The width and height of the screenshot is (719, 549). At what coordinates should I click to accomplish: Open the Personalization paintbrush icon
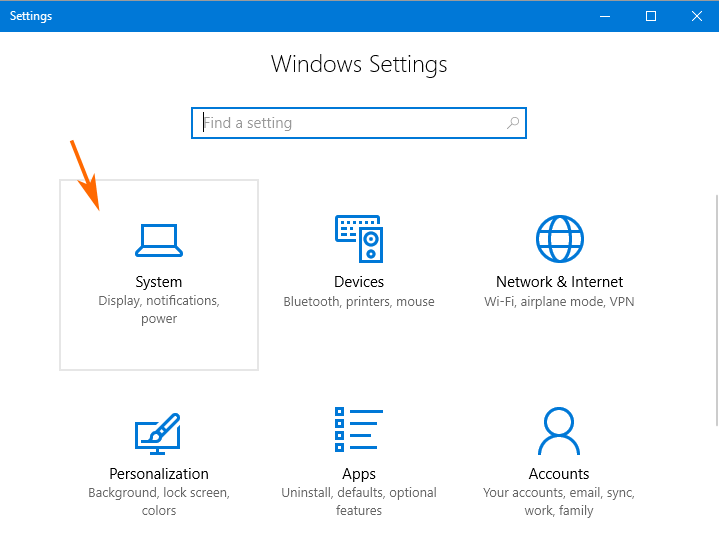click(x=158, y=432)
